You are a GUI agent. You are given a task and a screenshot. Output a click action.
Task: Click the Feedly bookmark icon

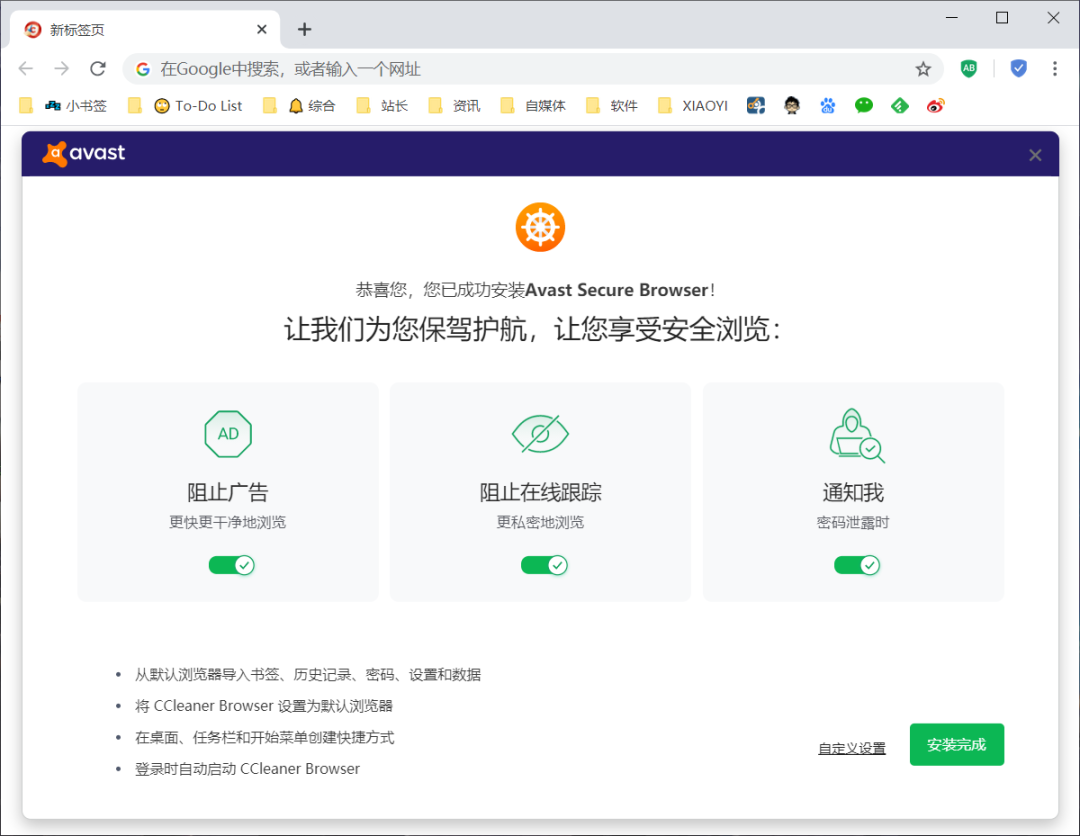tap(899, 105)
